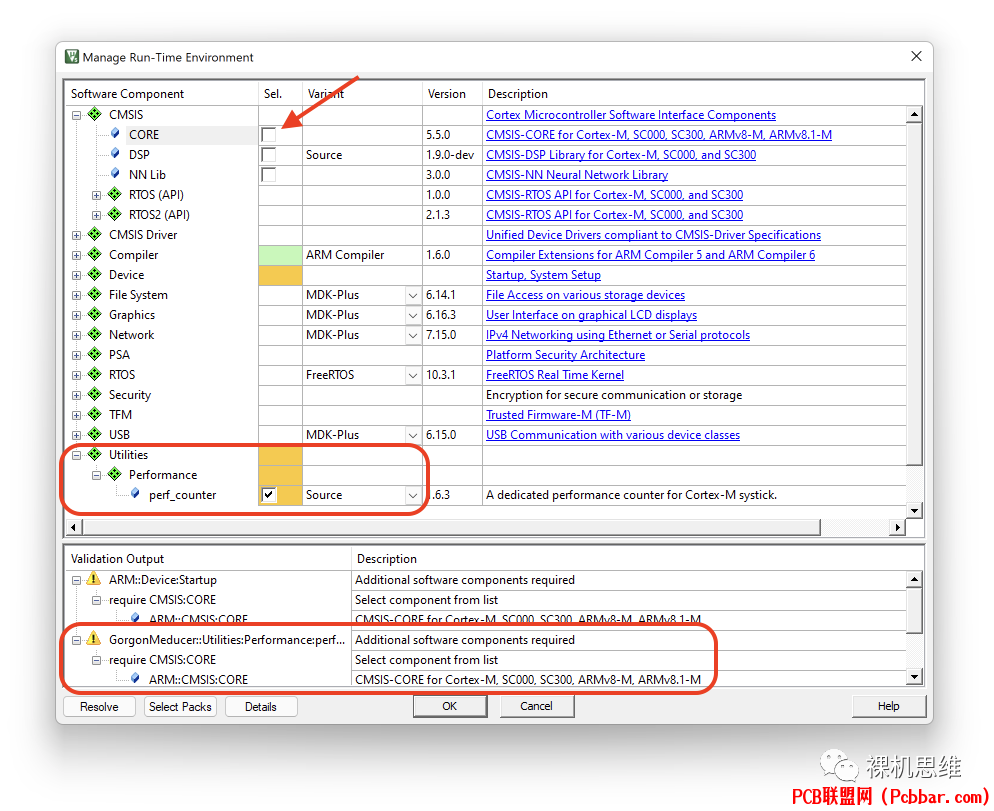Click the USB group diamond icon

(95, 434)
